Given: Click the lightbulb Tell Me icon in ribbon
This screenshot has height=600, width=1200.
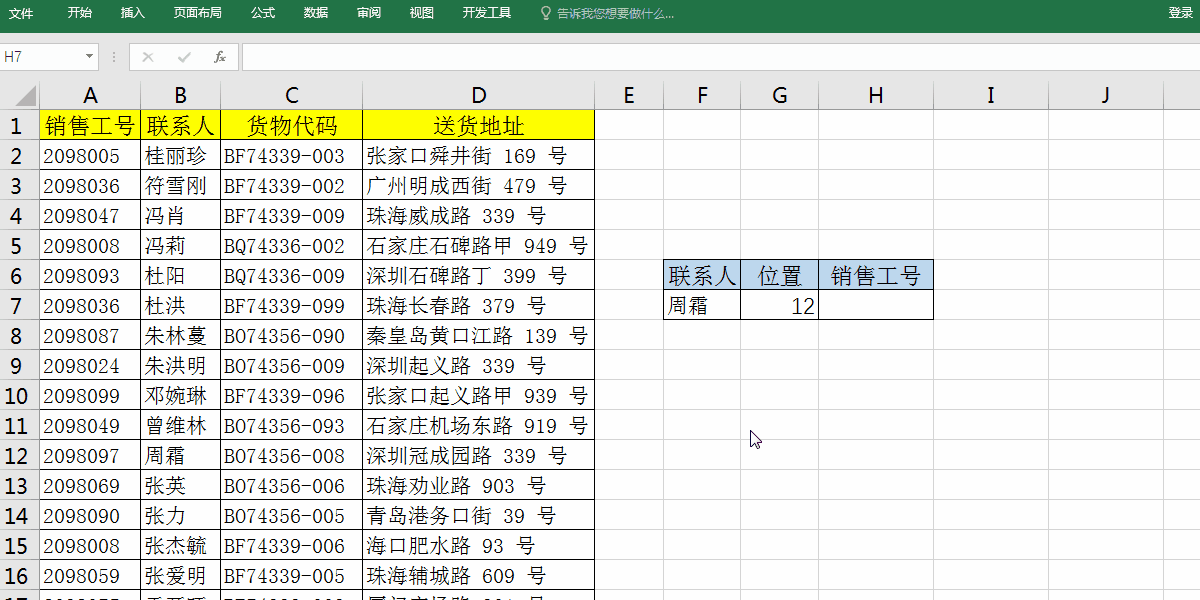Looking at the screenshot, I should 545,14.
